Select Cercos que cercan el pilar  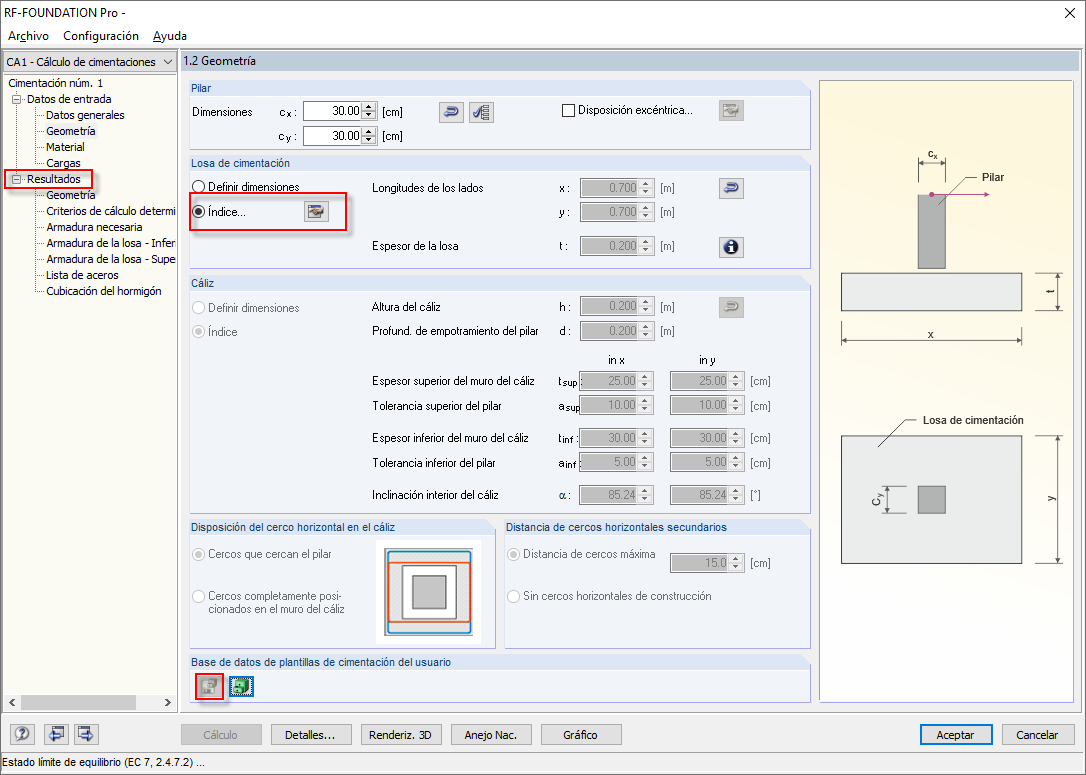[199, 554]
